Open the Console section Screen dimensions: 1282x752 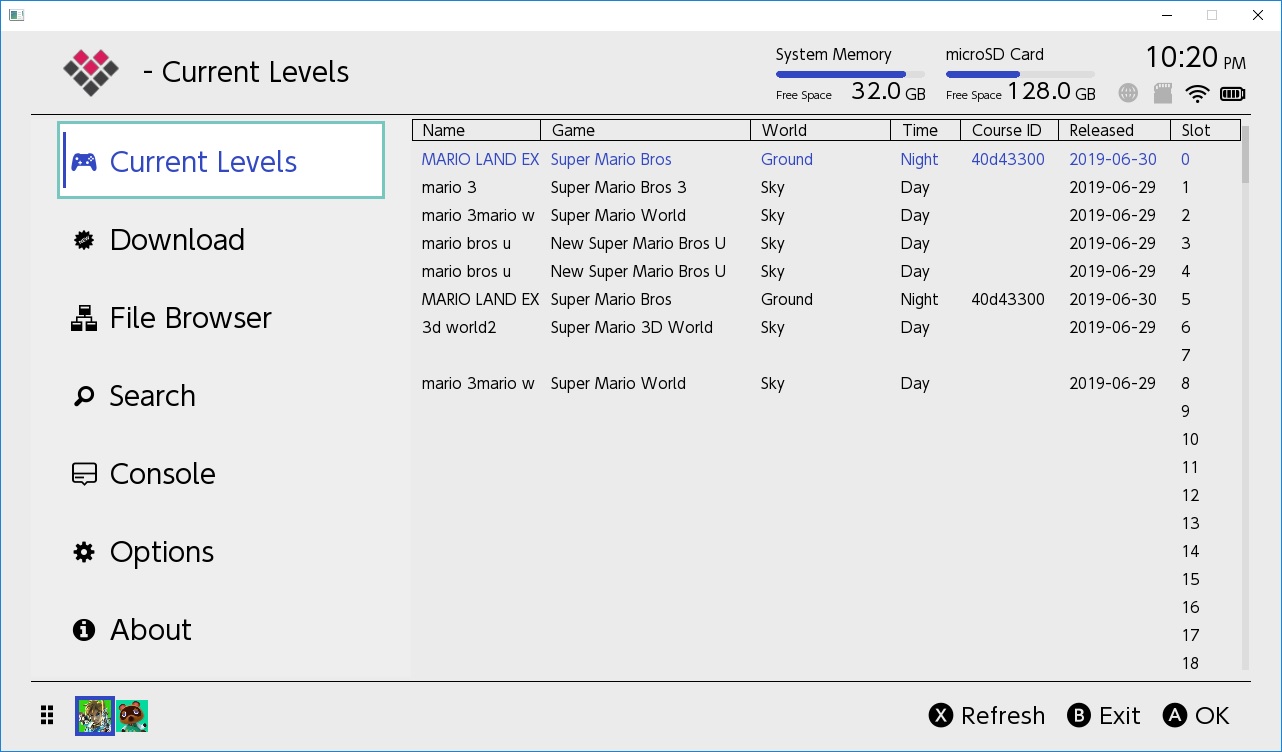click(221, 474)
